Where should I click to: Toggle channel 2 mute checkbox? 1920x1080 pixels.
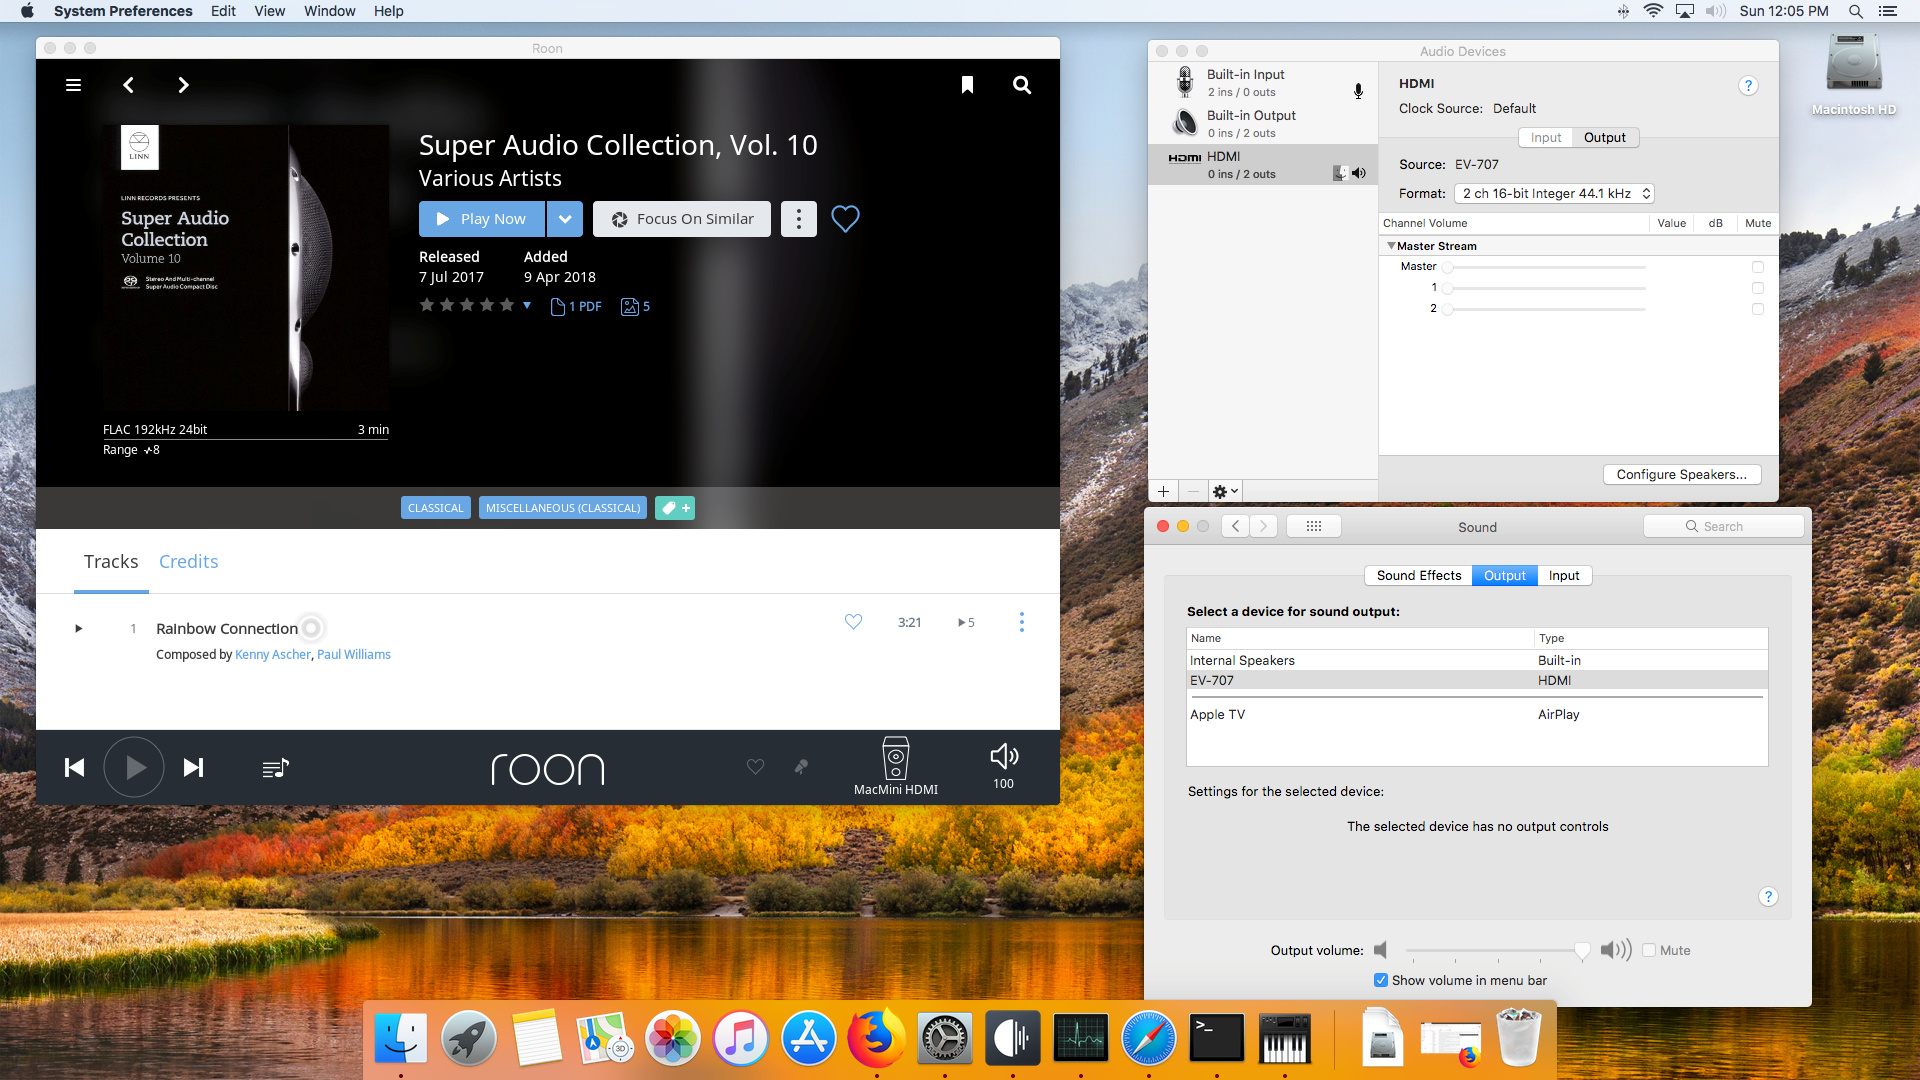(x=1758, y=309)
